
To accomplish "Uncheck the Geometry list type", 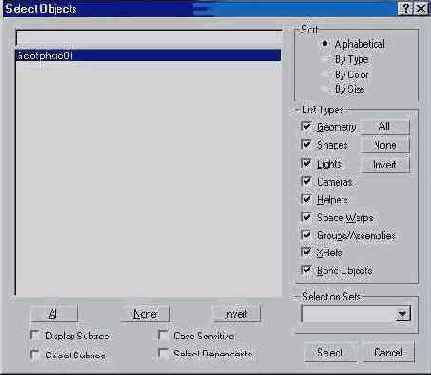I will [x=306, y=126].
